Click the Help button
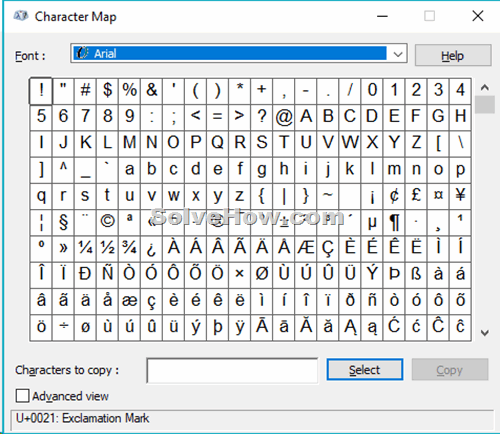Screen dimensions: 500x434 (453, 56)
